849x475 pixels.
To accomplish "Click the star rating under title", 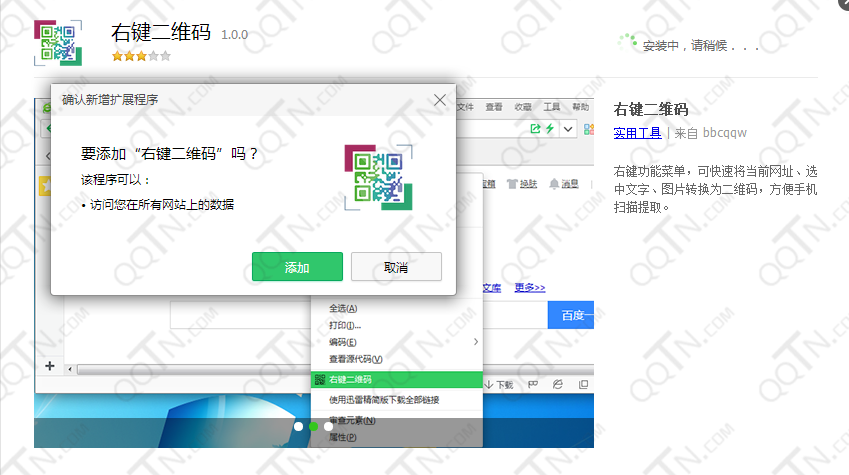I will 141,56.
